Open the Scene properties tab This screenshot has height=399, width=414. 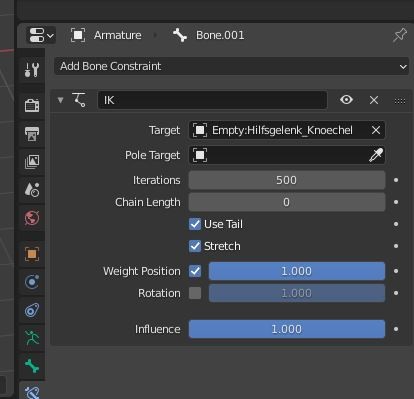[x=32, y=190]
